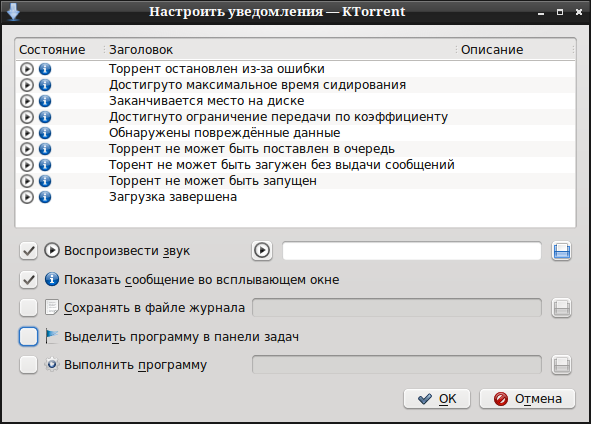Sort by 'Состояние' column header
591x424 pixels.
[52, 50]
